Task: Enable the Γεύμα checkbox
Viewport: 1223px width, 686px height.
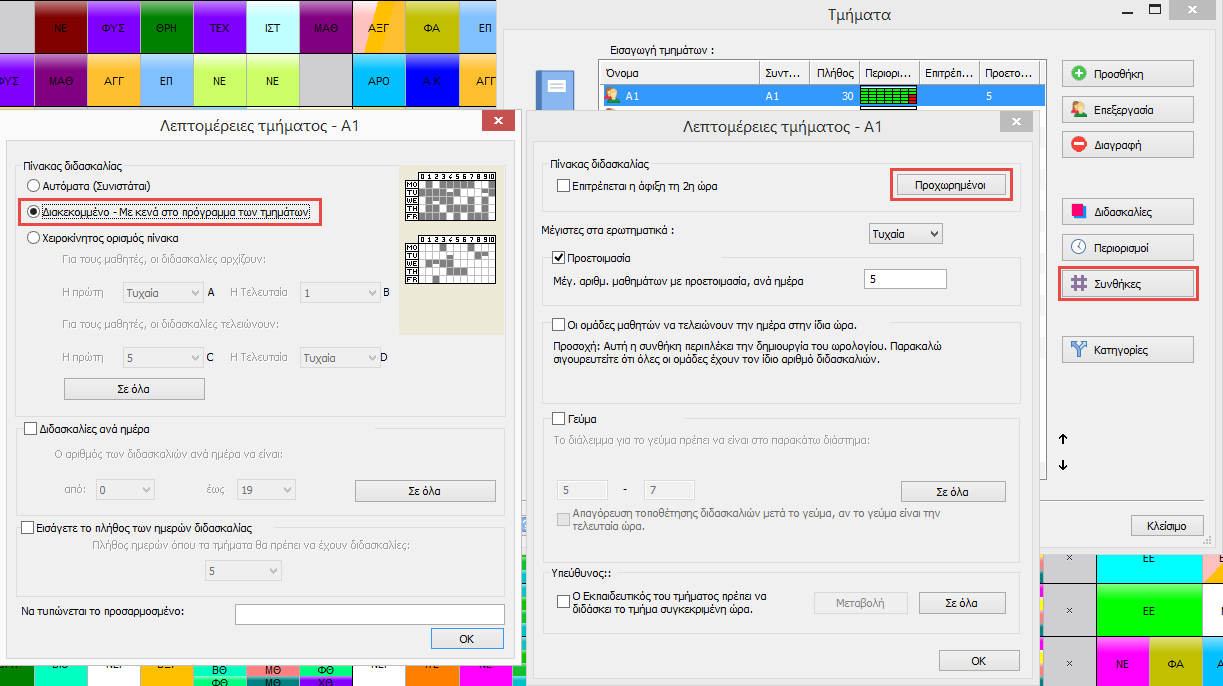Action: pos(560,419)
